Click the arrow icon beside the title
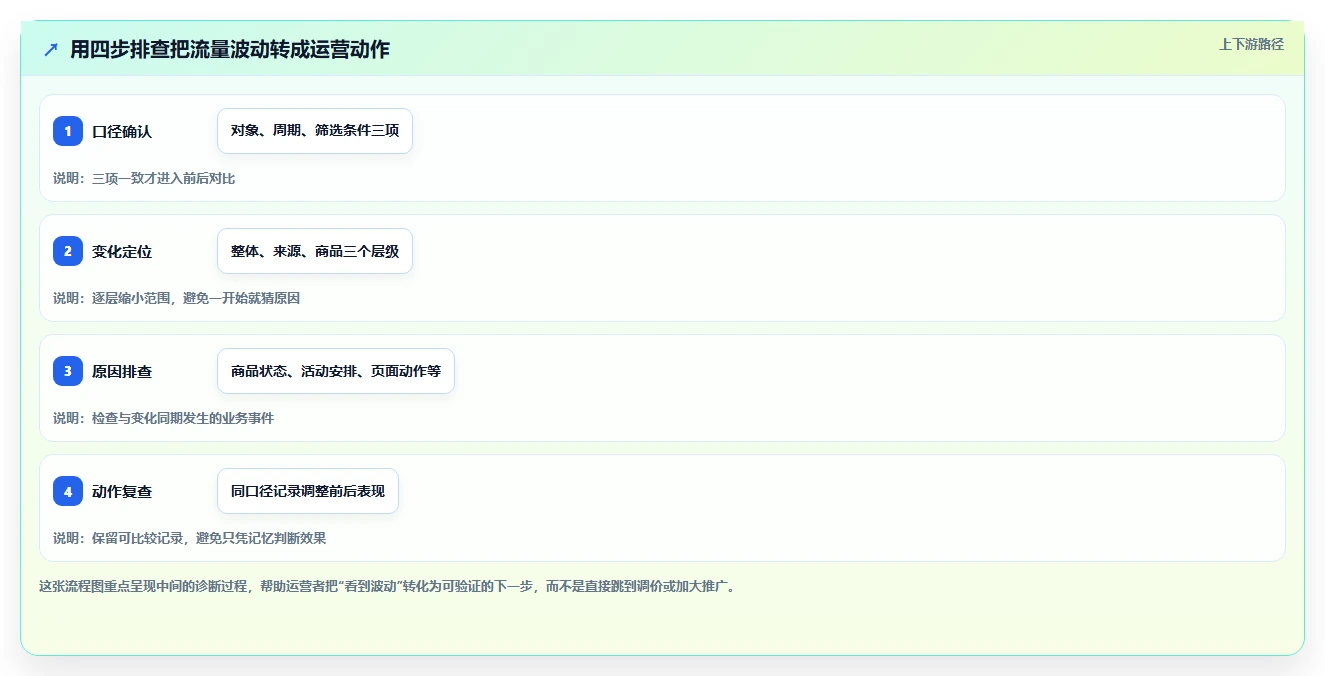 [51, 49]
